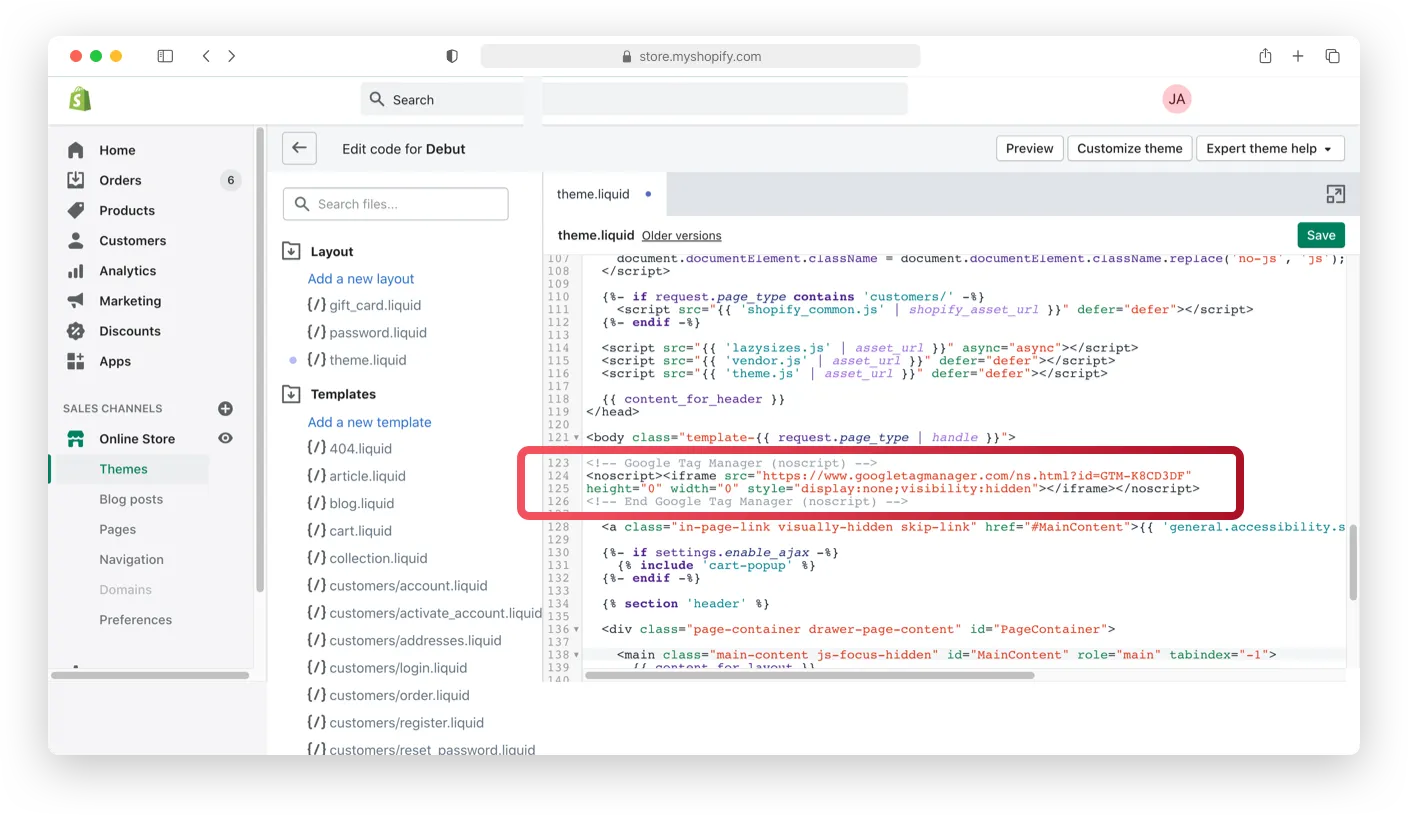Click the Add a new layout link
Viewport: 1408px width, 815px height.
click(x=360, y=279)
